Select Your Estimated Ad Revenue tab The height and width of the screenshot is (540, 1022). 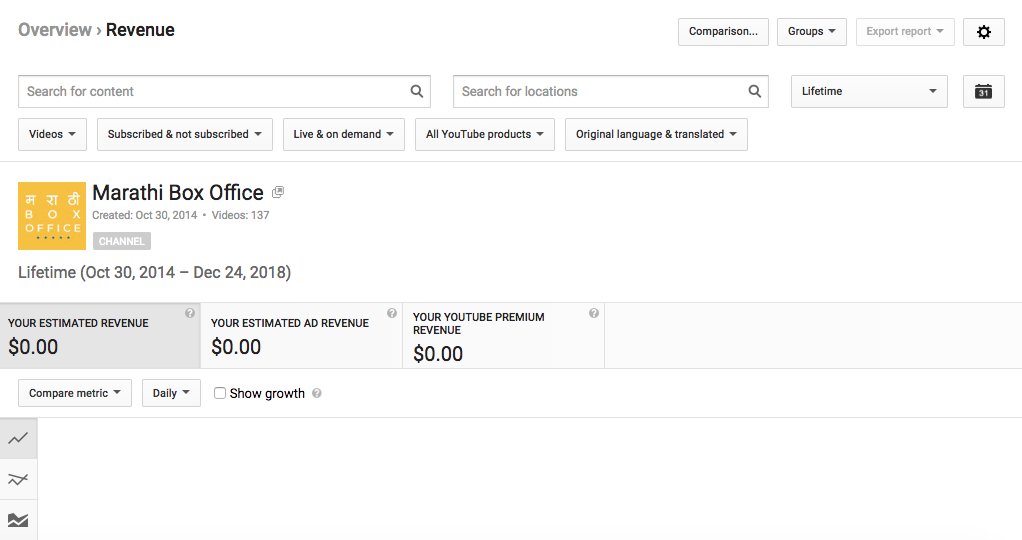click(x=302, y=336)
